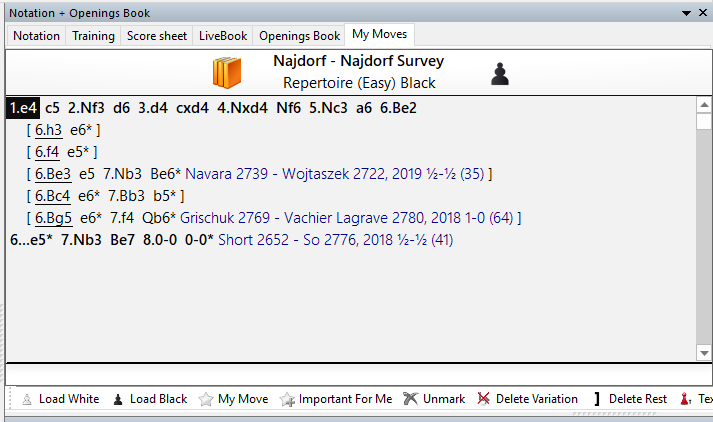Click the scrollbar down arrow
Screen dimensions: 713x422
tap(704, 351)
